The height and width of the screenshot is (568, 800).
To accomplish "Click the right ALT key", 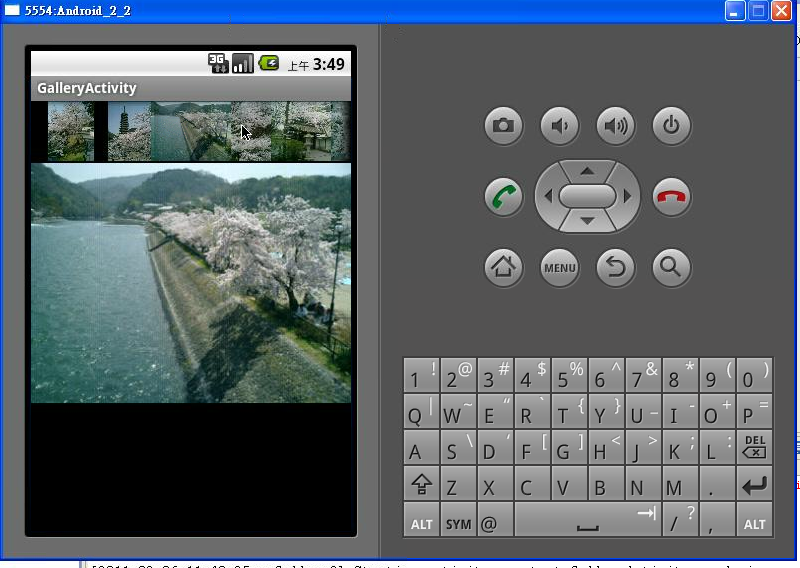I will tap(755, 520).
